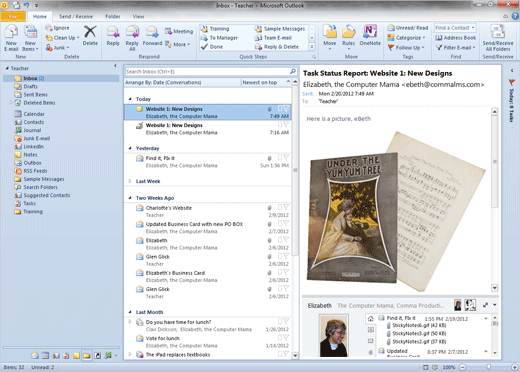This screenshot has width=520, height=372.
Task: Toggle flag on Charlotte's Website message
Action: pos(286,207)
